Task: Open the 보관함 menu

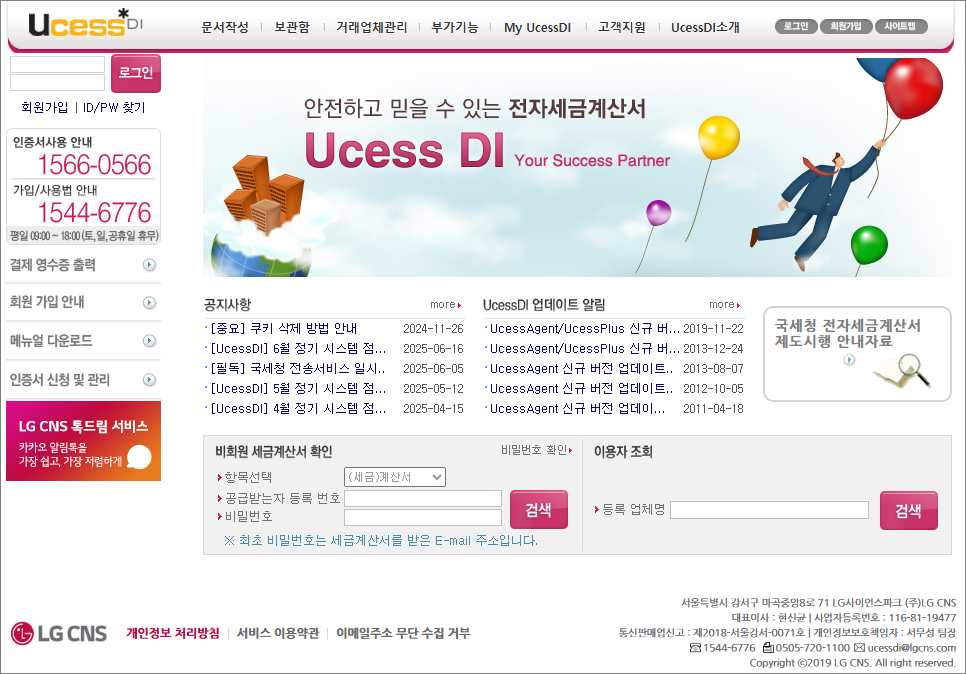Action: (292, 27)
